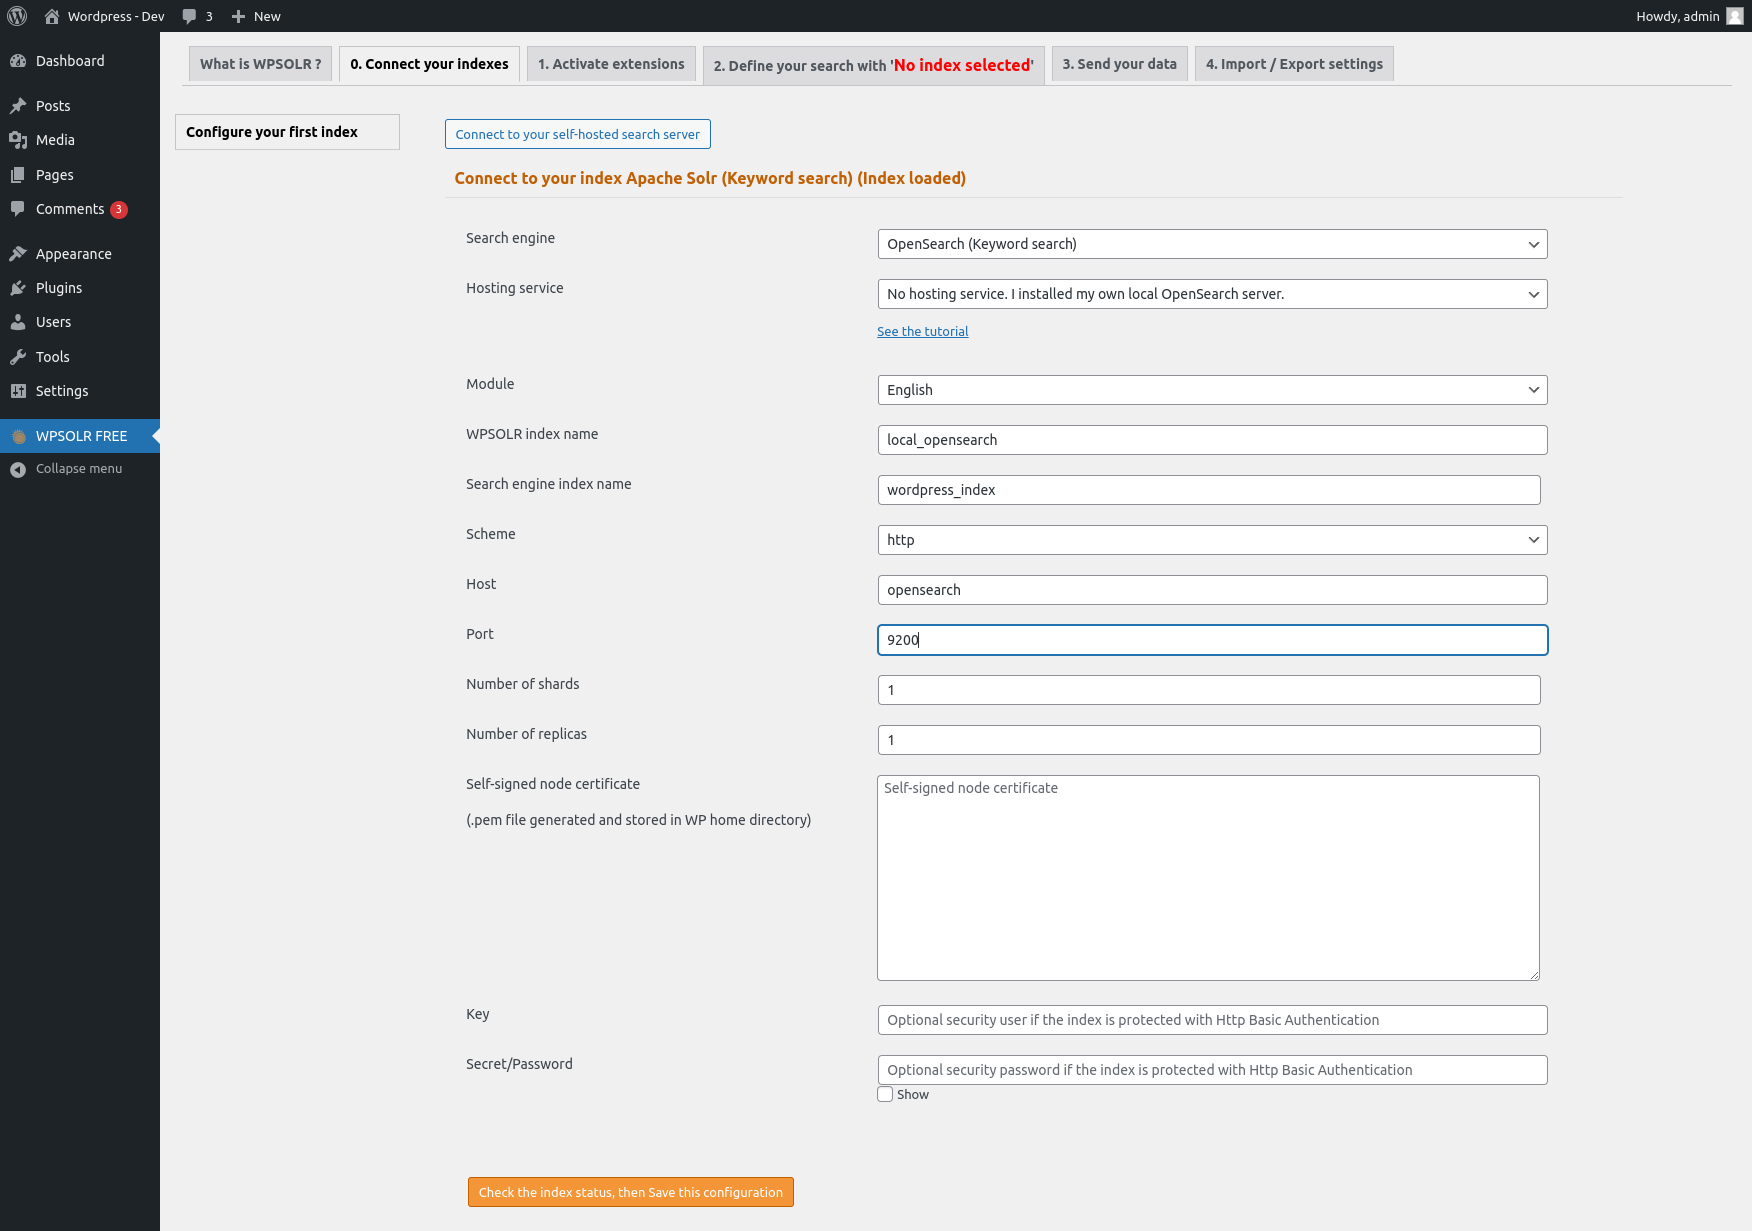Click the Number of replicas field

pyautogui.click(x=1209, y=740)
